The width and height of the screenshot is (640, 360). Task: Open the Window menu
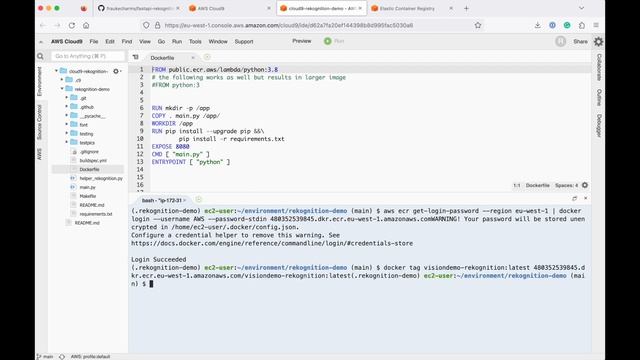218,42
